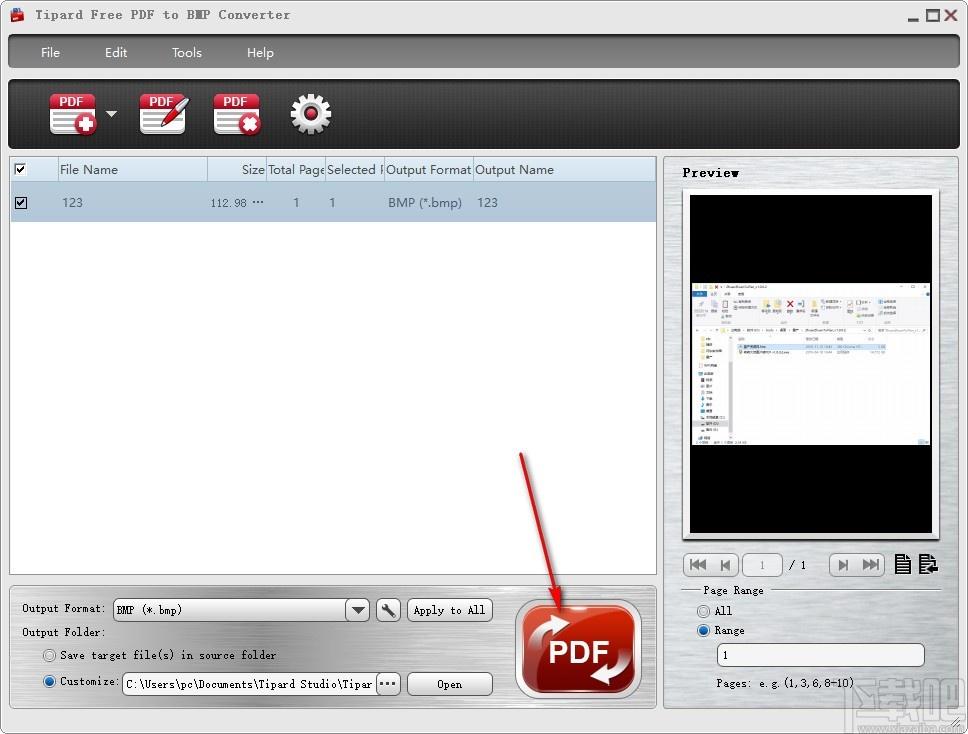Click the Remove PDF icon

237,114
